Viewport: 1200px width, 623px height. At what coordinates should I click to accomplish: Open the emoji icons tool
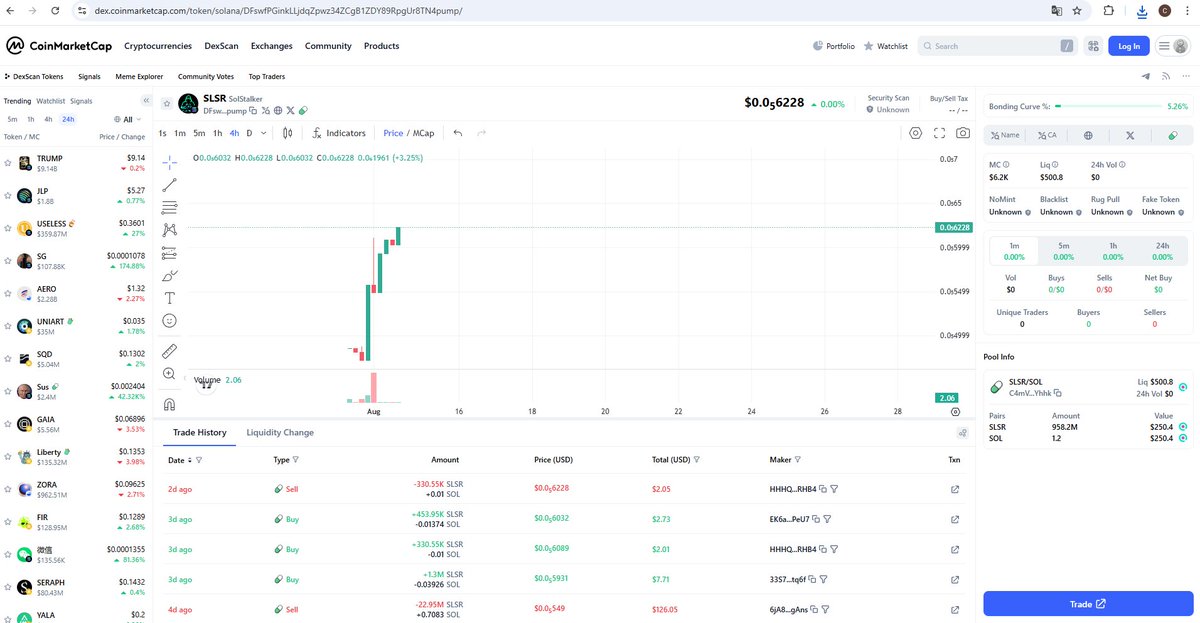pyautogui.click(x=169, y=321)
